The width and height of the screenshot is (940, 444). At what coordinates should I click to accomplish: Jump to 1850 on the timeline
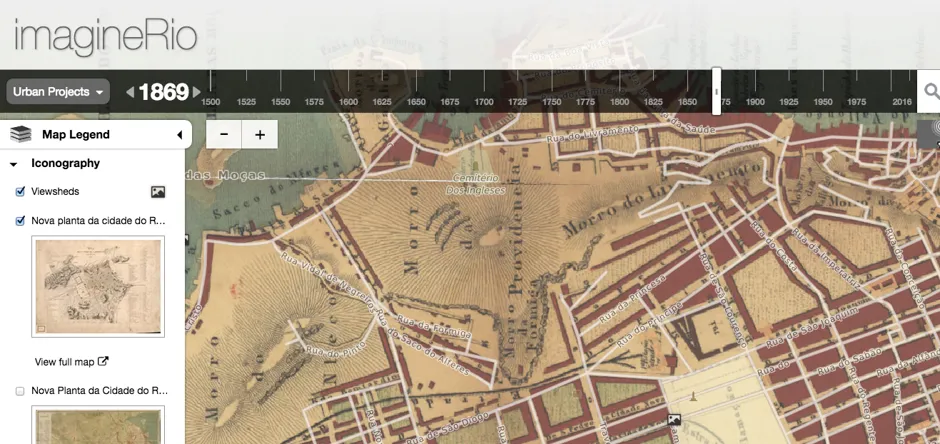coord(687,102)
